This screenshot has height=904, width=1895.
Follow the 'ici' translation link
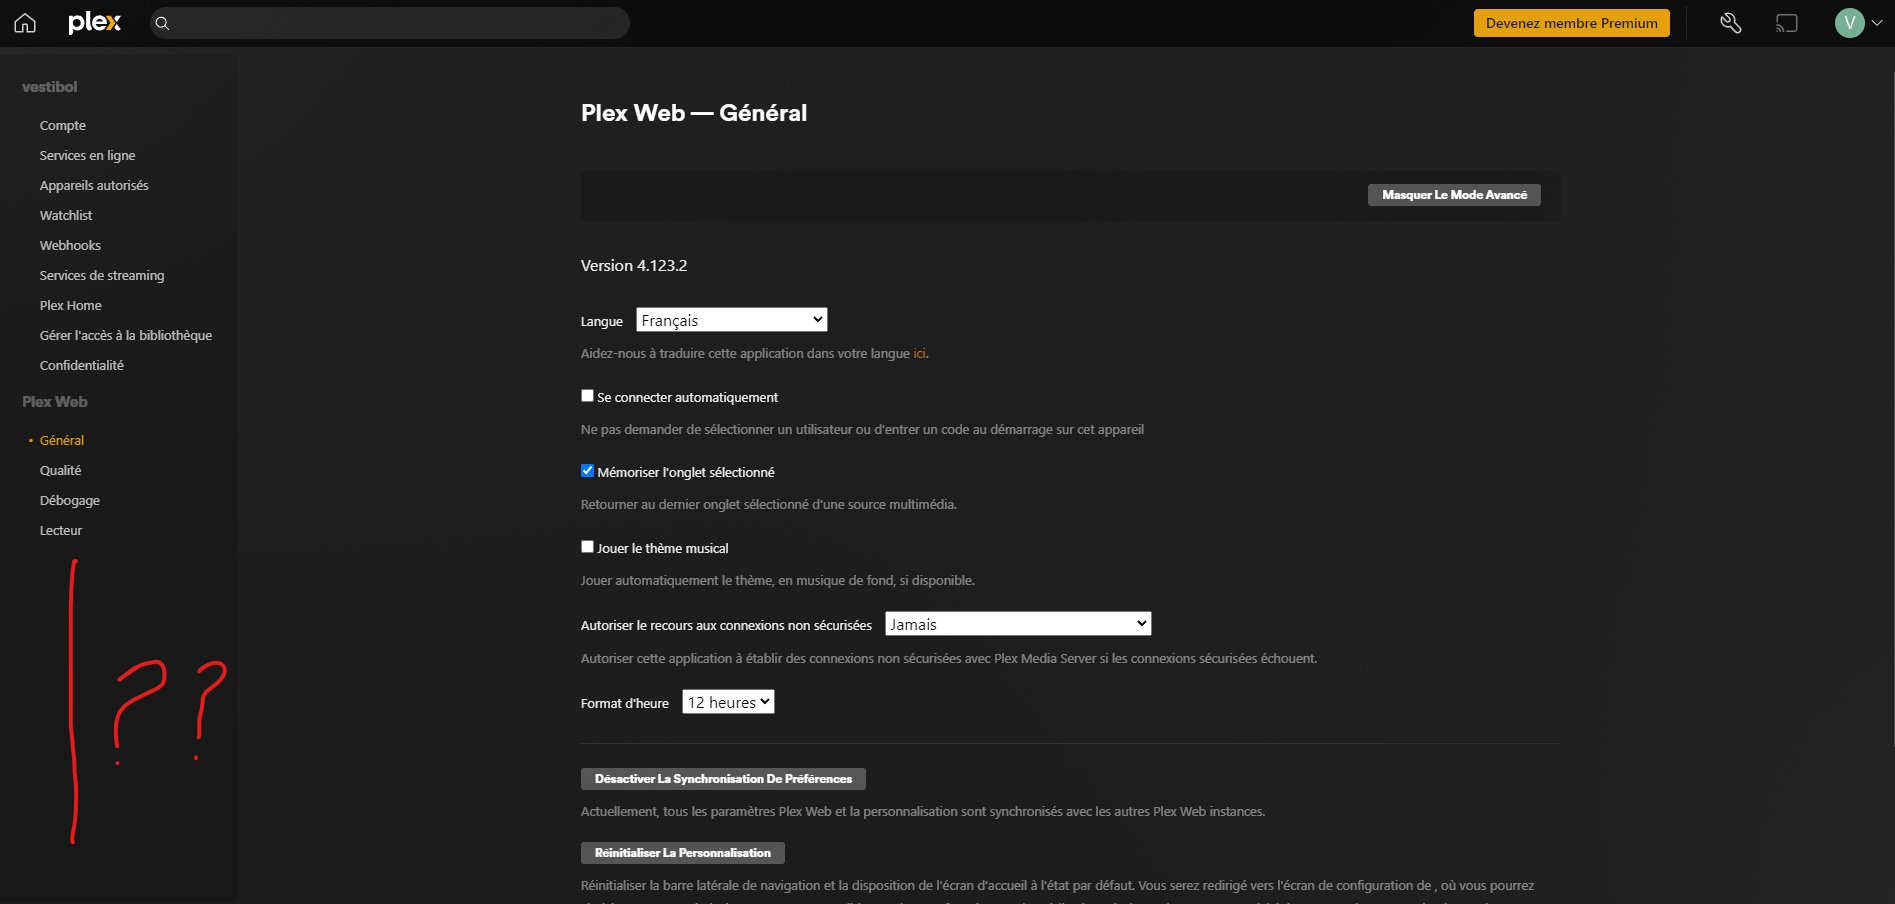pyautogui.click(x=919, y=353)
